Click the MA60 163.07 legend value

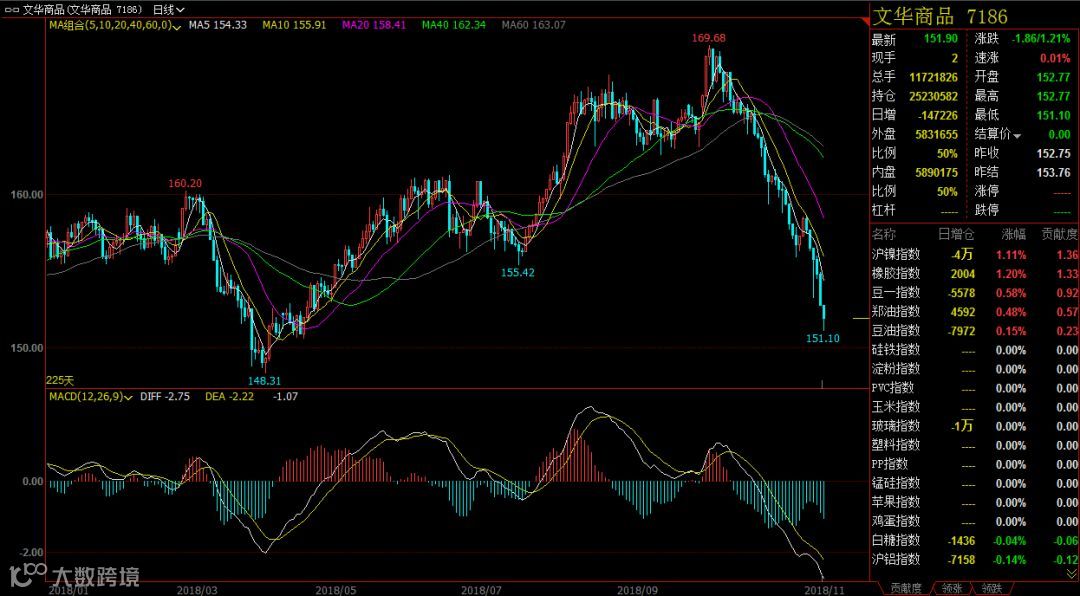[x=534, y=25]
